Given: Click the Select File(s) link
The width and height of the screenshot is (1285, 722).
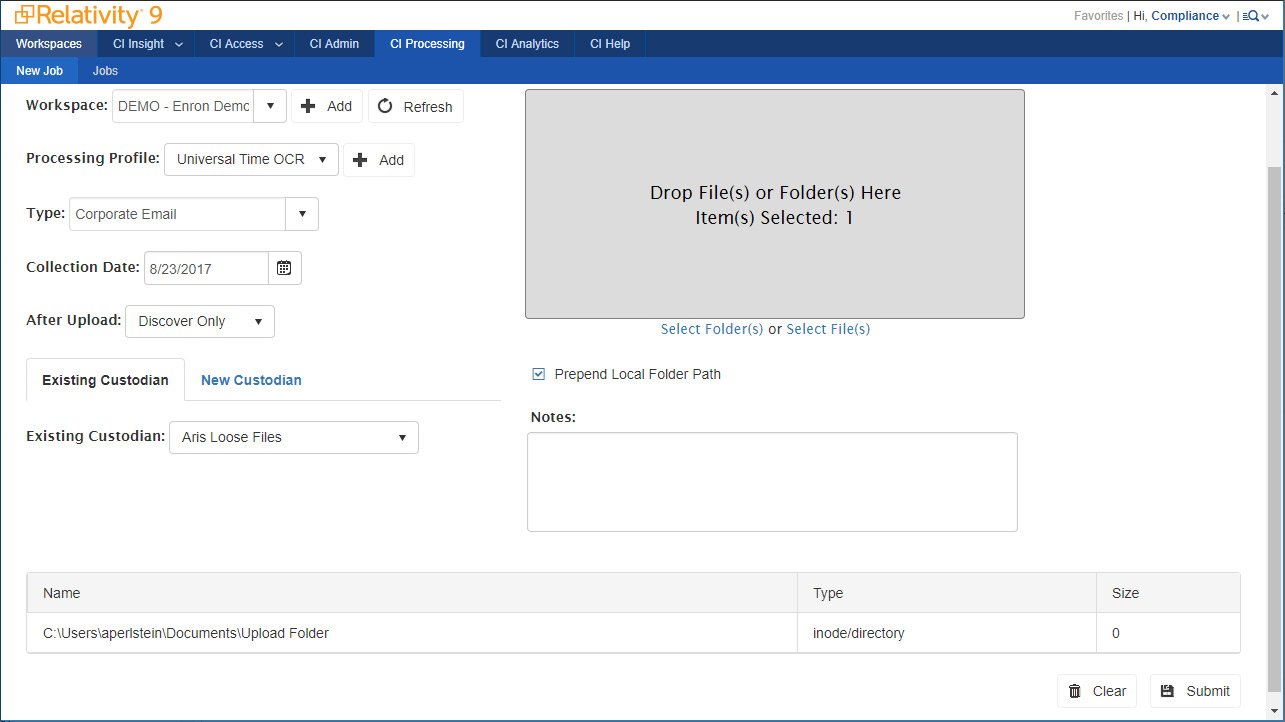Looking at the screenshot, I should coord(828,329).
